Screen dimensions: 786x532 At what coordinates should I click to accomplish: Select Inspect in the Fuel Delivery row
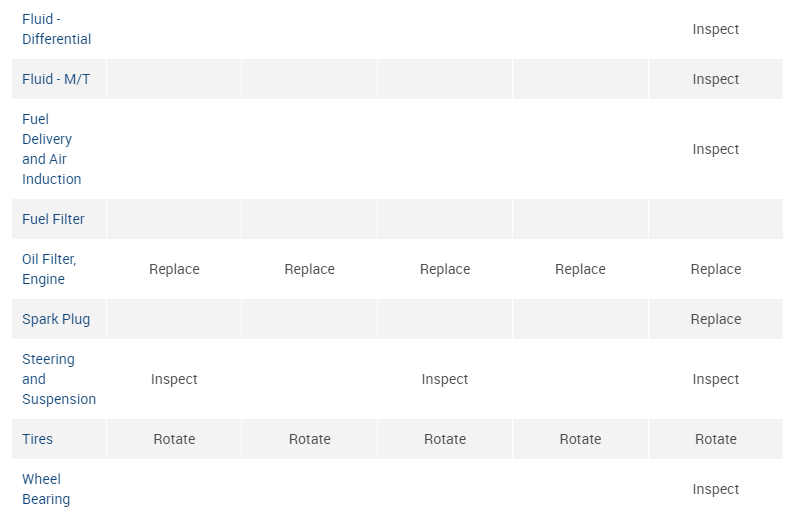[x=716, y=149]
